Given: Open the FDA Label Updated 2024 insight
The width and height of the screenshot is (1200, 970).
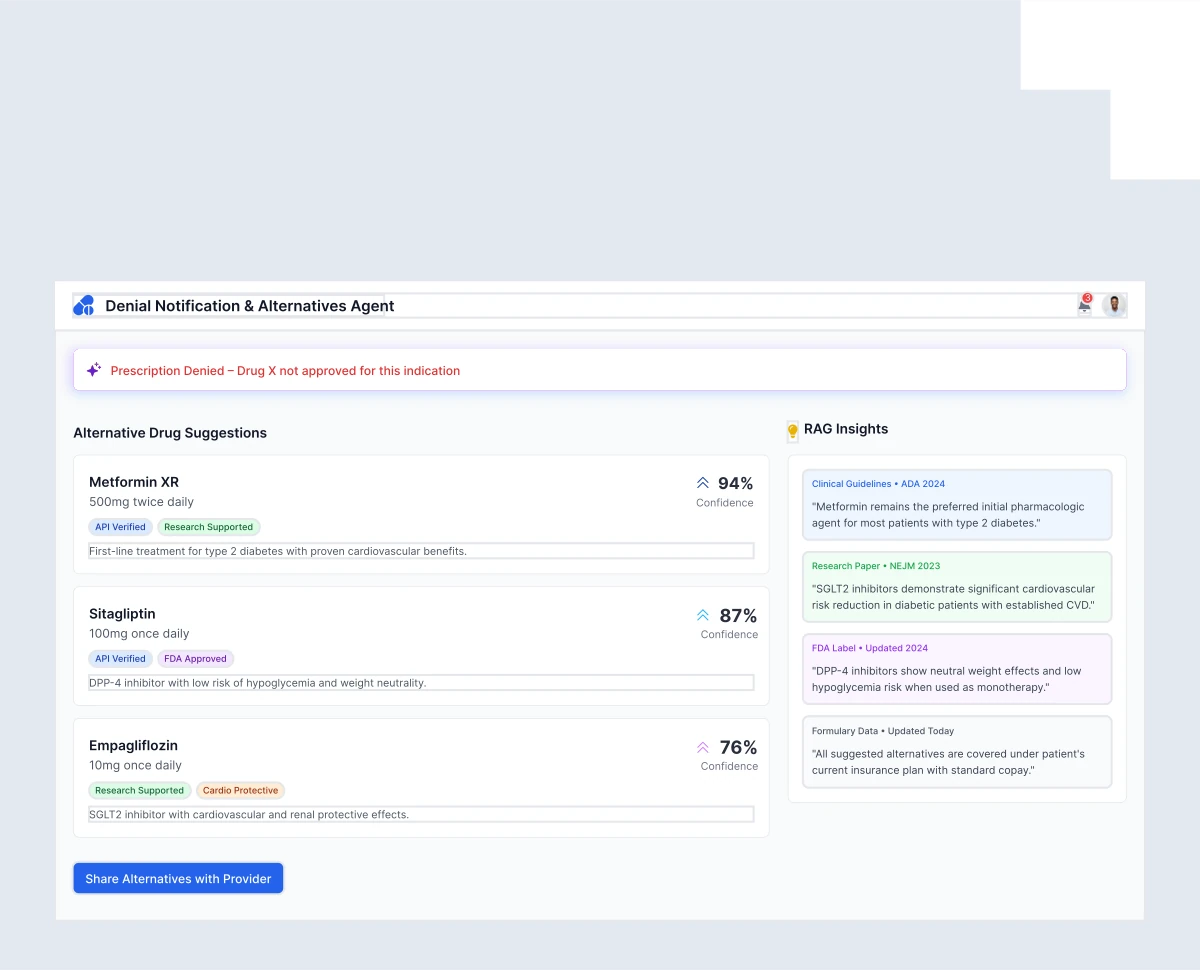Looking at the screenshot, I should (957, 669).
